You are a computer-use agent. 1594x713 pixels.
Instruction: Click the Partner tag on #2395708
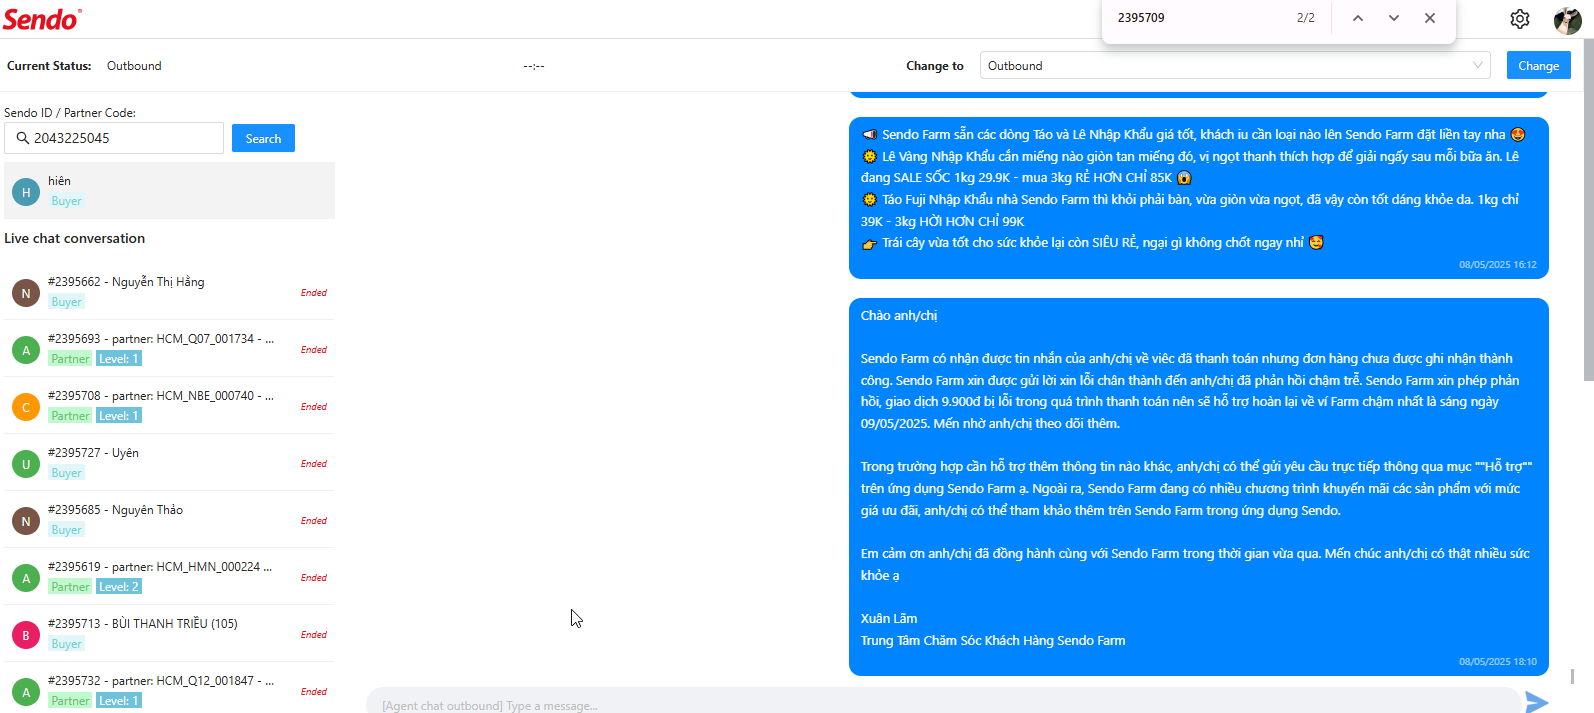(x=70, y=416)
